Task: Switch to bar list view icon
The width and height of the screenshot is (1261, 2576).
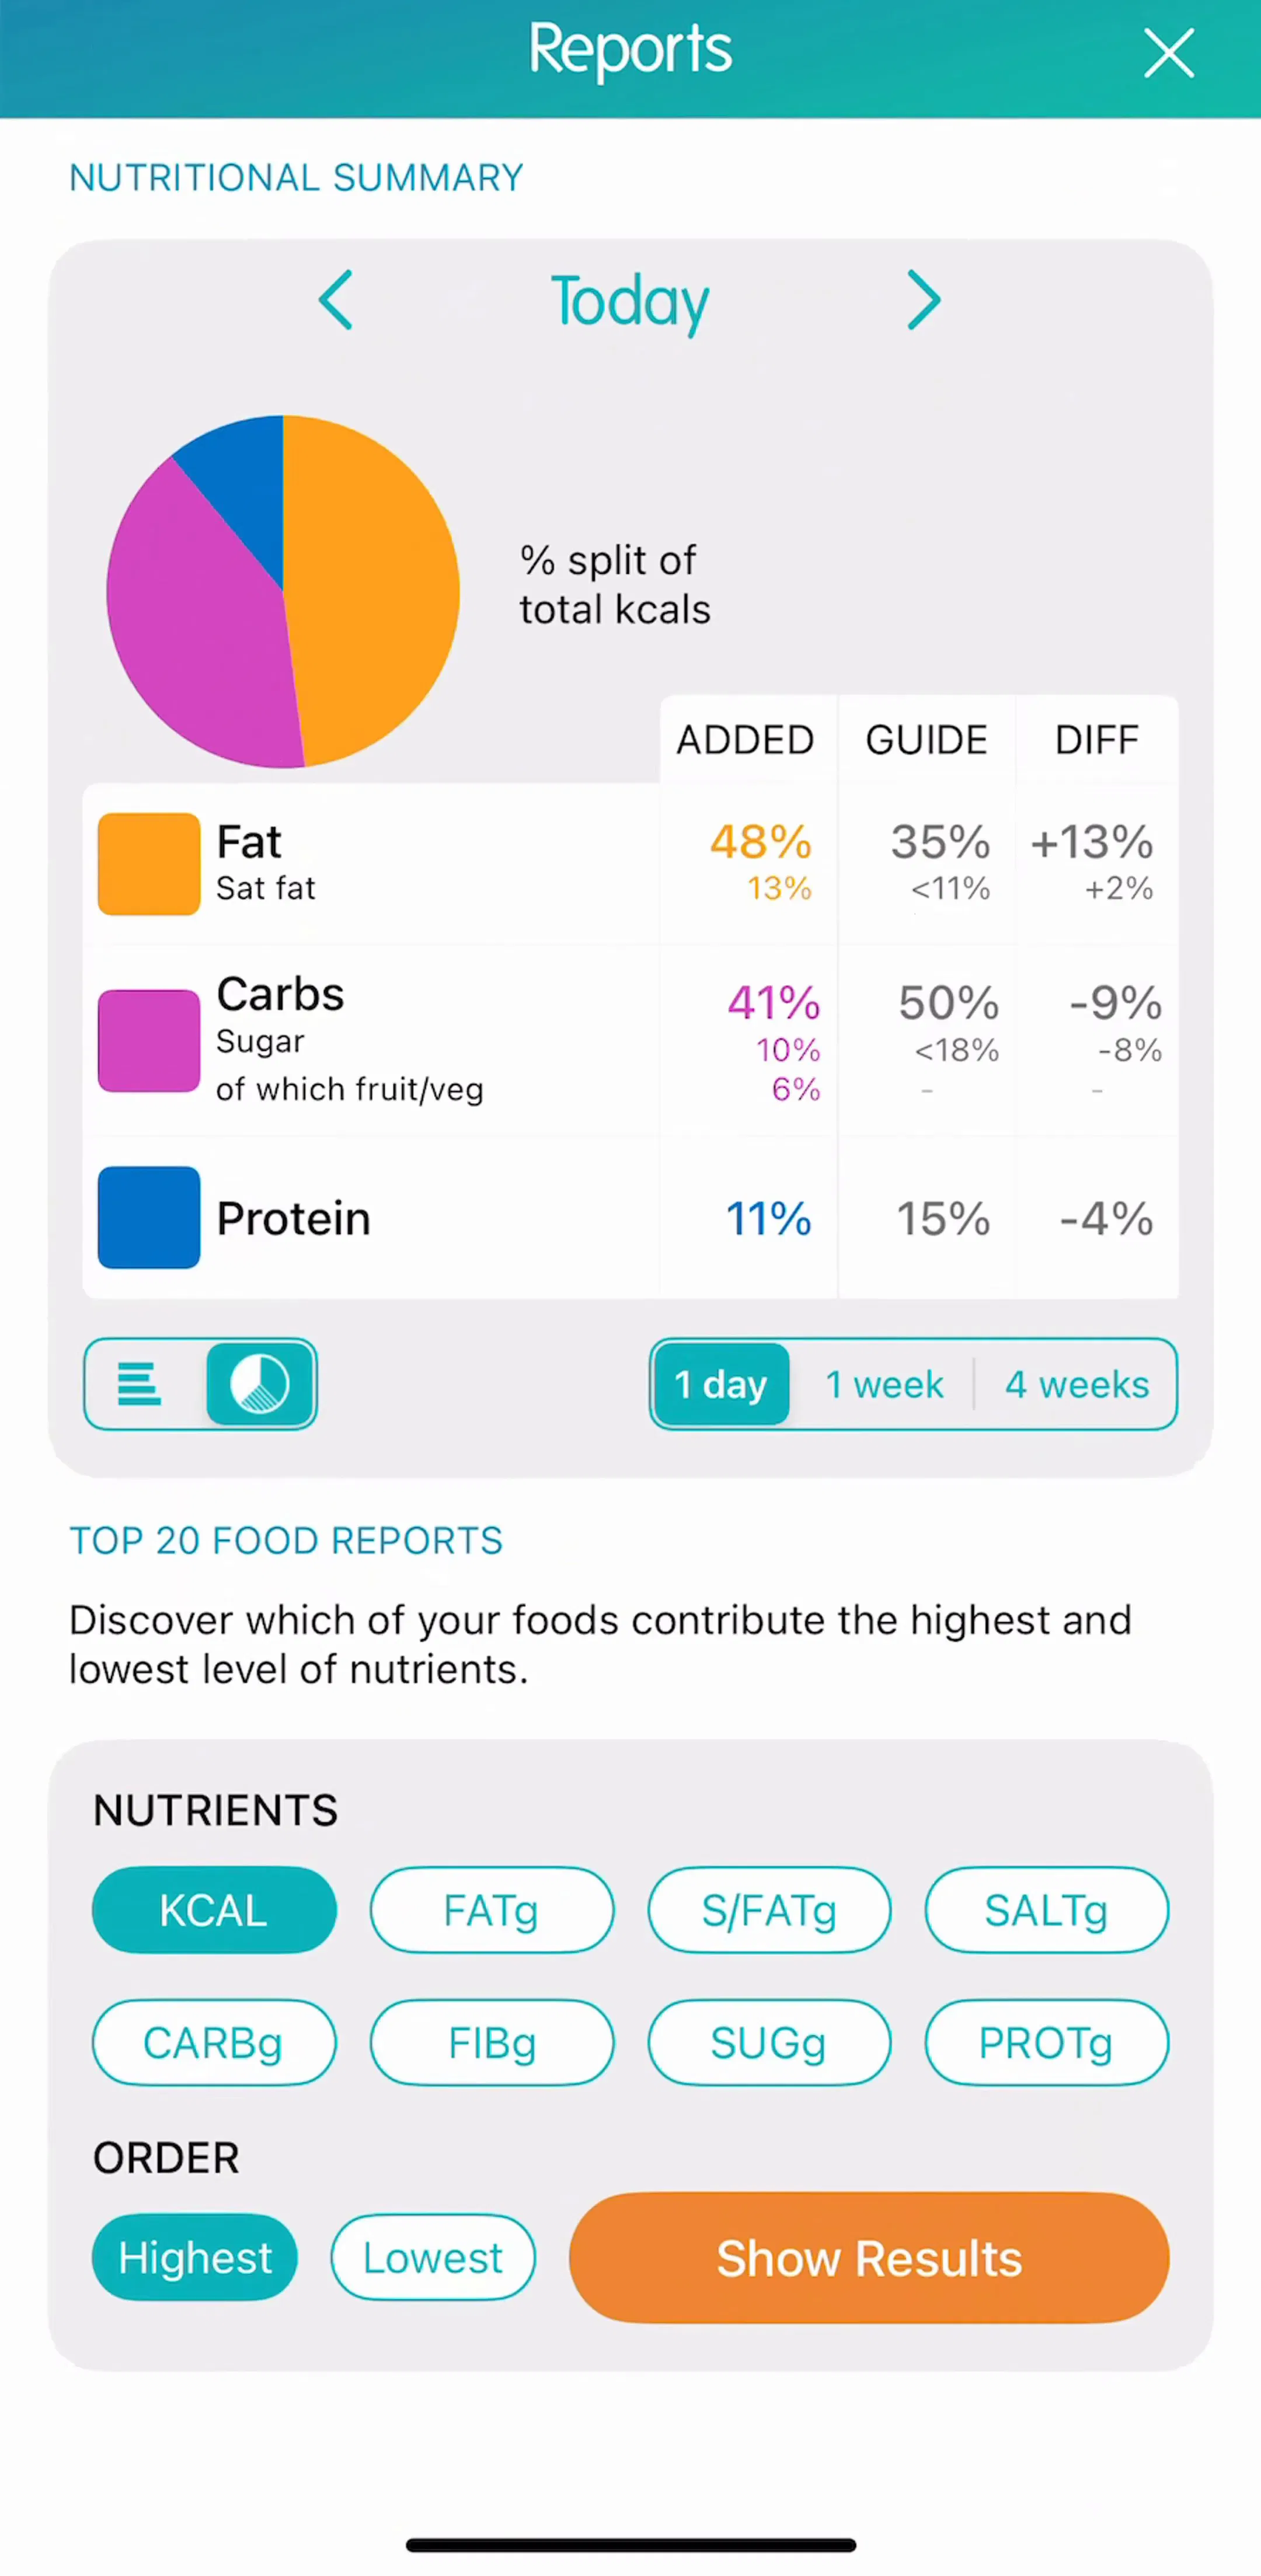Action: (140, 1384)
